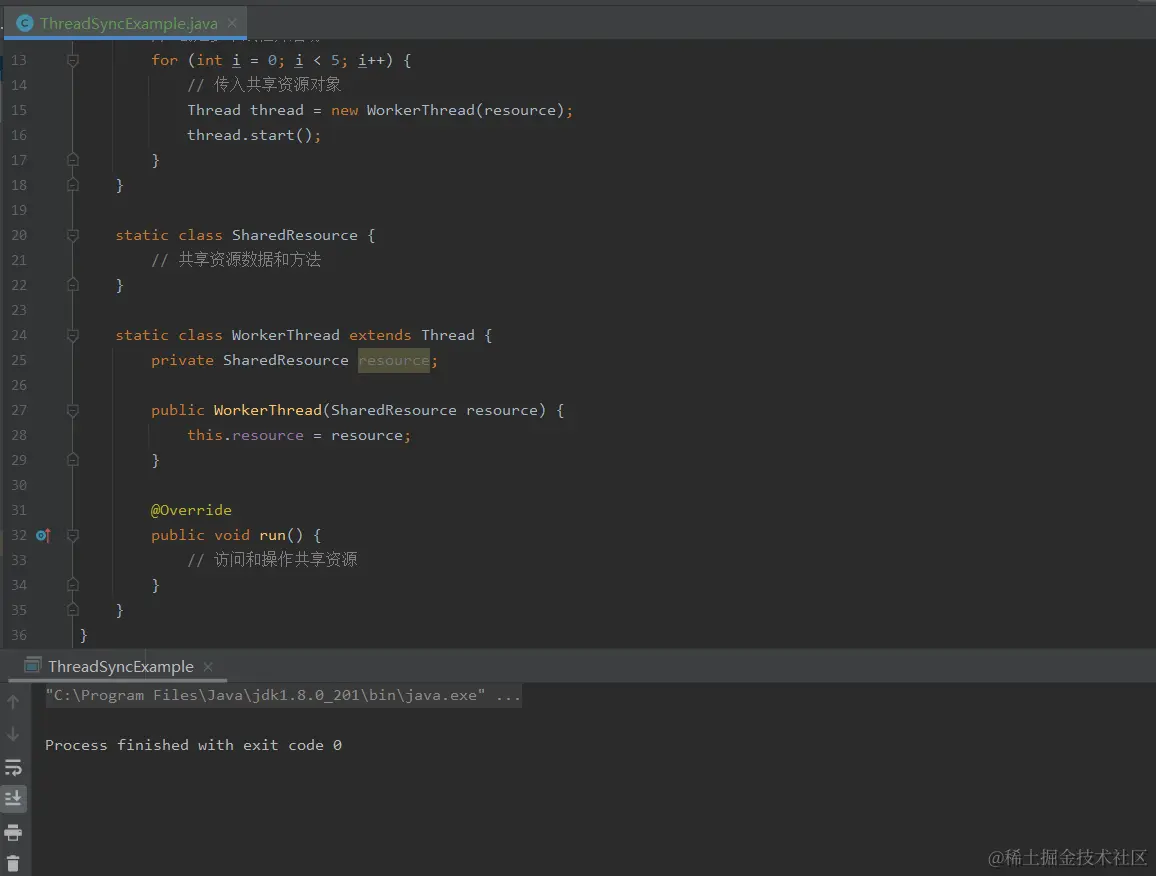Click the Java class icon on editor tab
This screenshot has height=876, width=1156.
[x=25, y=24]
